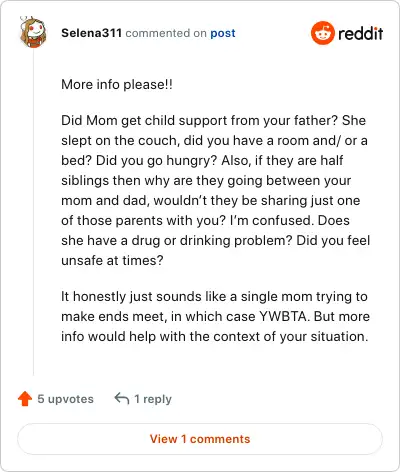Click the "reddit" wordmark text
The image size is (400, 472).
[x=360, y=33]
